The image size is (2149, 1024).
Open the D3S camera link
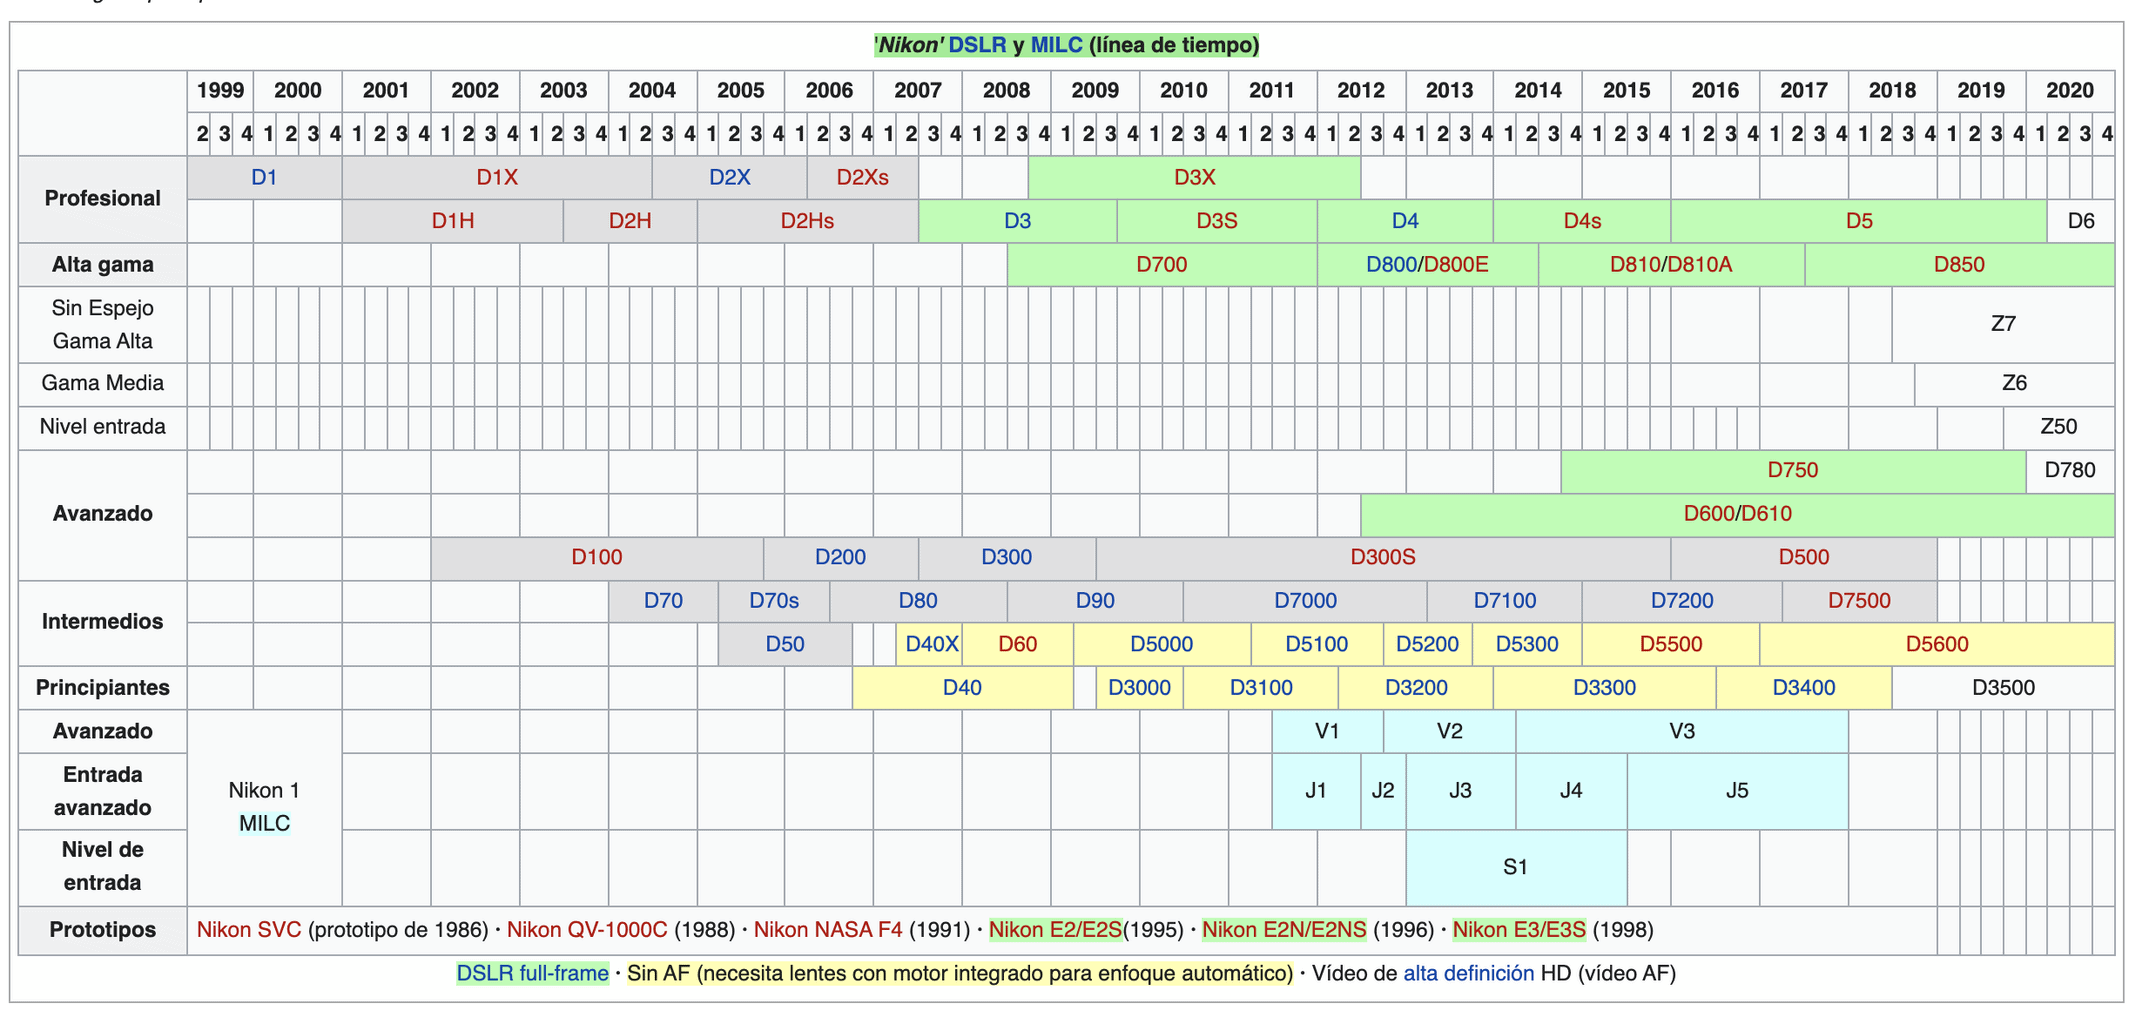1217,221
